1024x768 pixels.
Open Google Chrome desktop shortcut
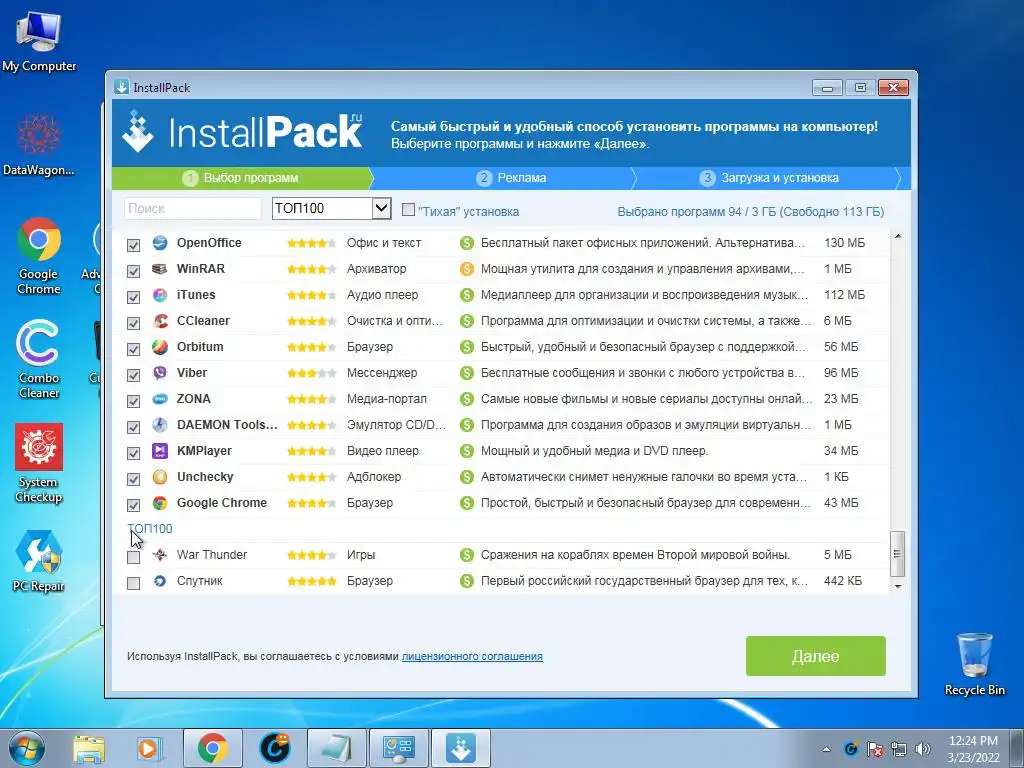(x=39, y=256)
